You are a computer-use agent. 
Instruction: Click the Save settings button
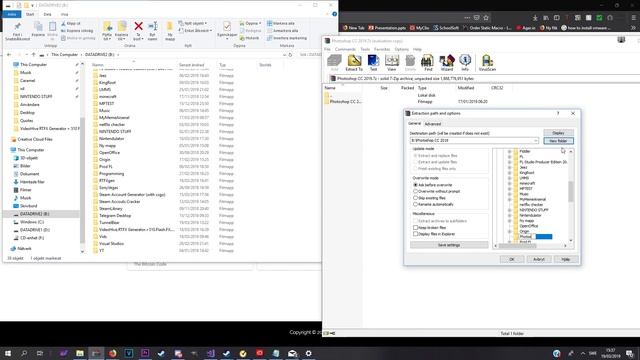click(x=449, y=245)
